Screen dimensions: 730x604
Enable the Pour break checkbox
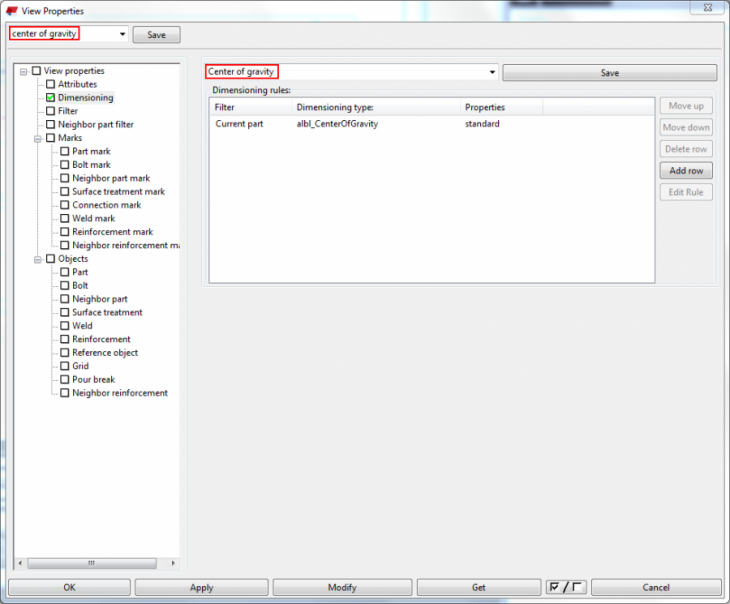(x=65, y=380)
